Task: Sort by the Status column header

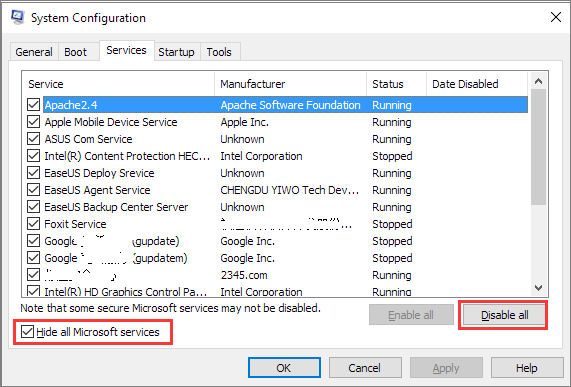Action: click(396, 84)
